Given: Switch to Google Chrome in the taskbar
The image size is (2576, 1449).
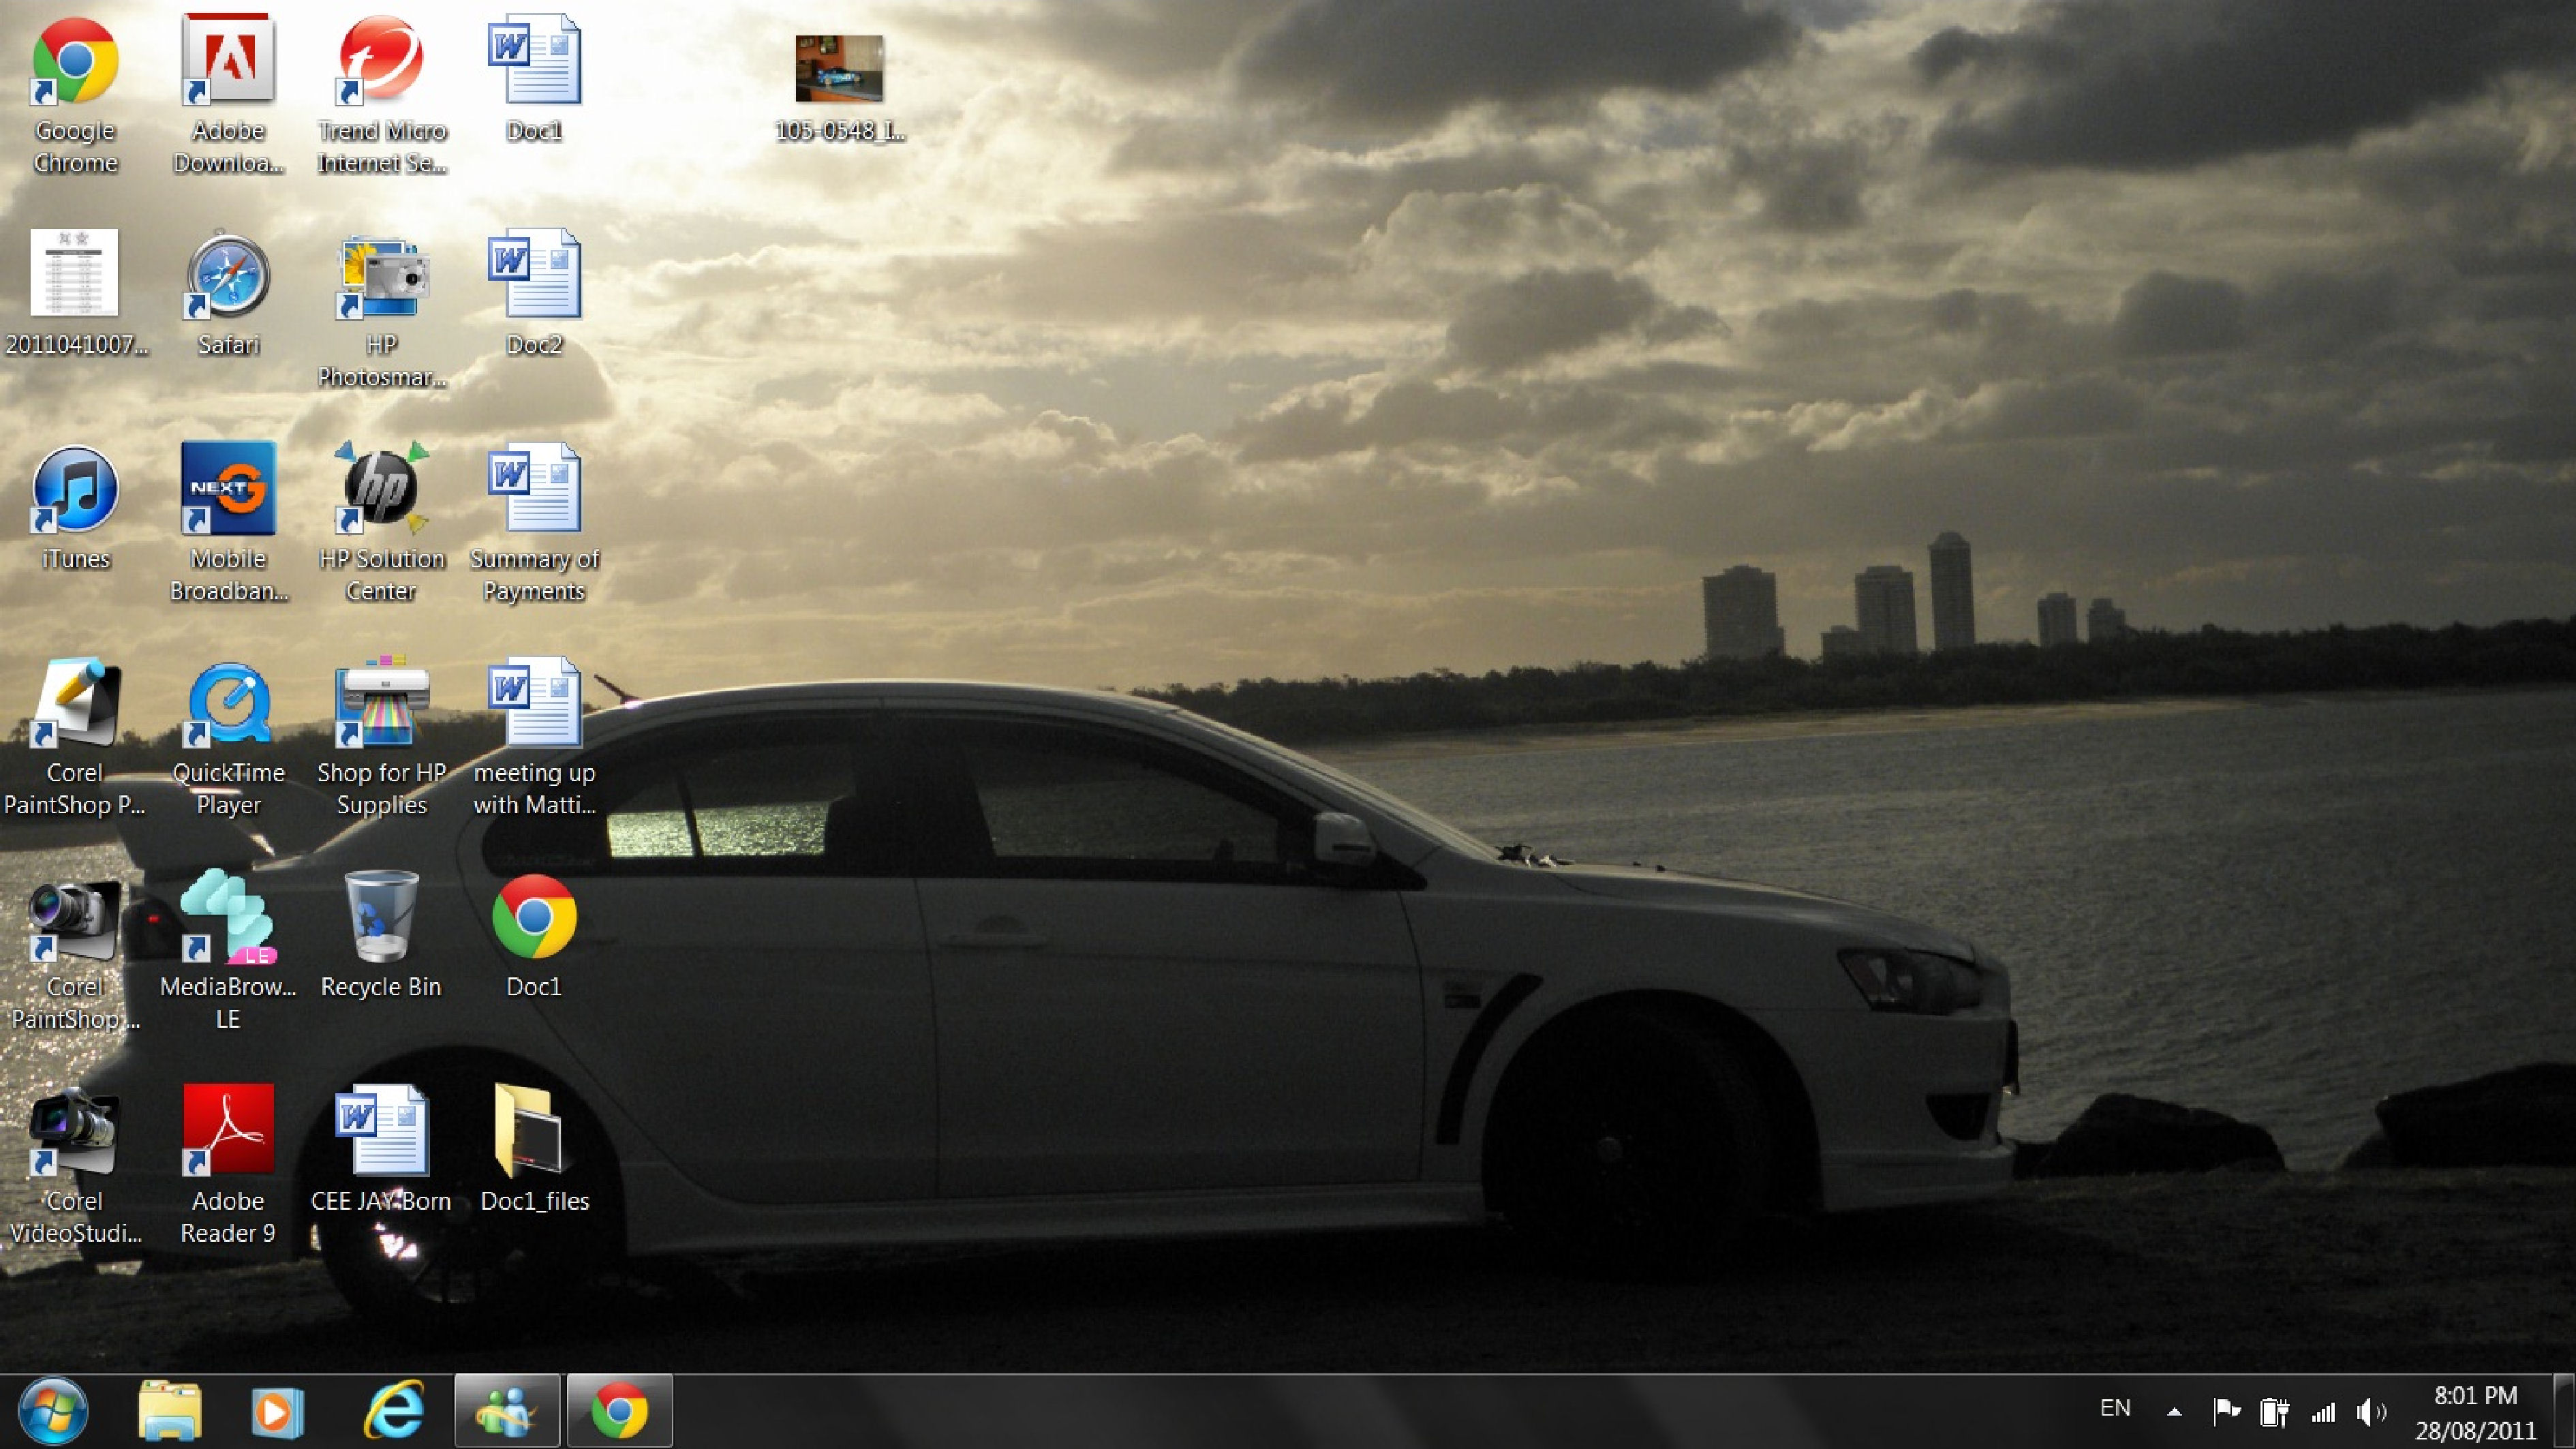Looking at the screenshot, I should coord(620,1411).
